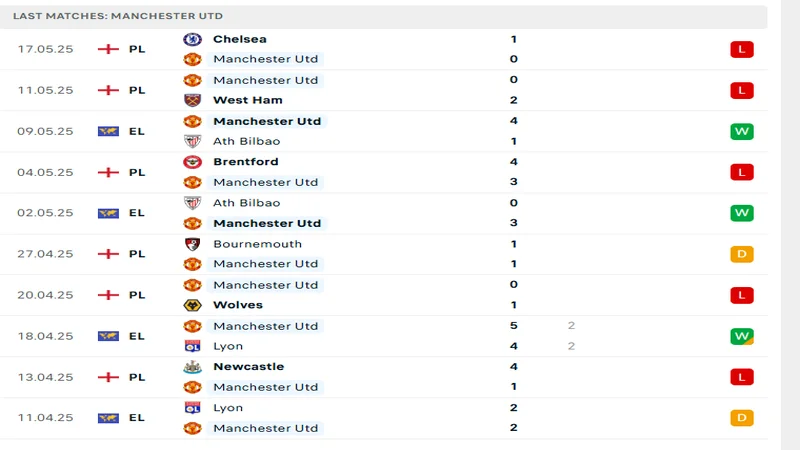Click Lyon's crest in the 18.04.25 match

click(x=192, y=346)
